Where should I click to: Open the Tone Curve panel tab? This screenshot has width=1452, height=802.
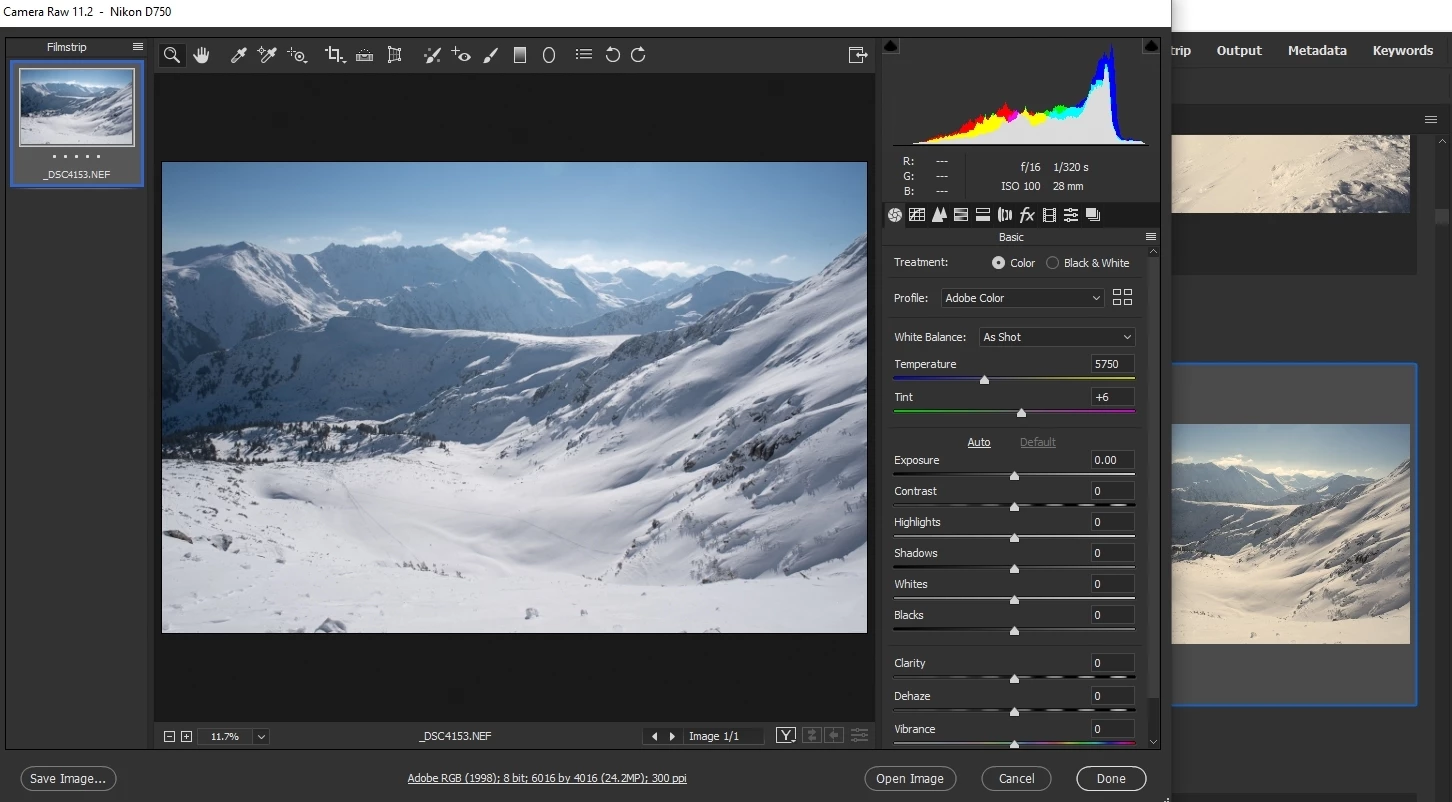point(917,215)
